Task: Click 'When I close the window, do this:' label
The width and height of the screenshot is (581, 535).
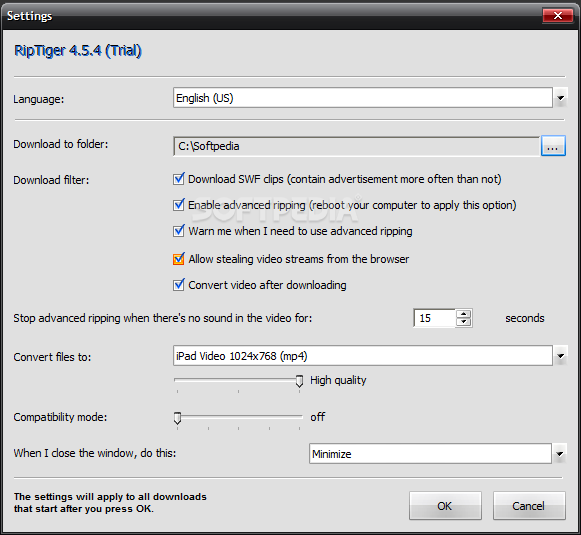Action: click(x=95, y=453)
